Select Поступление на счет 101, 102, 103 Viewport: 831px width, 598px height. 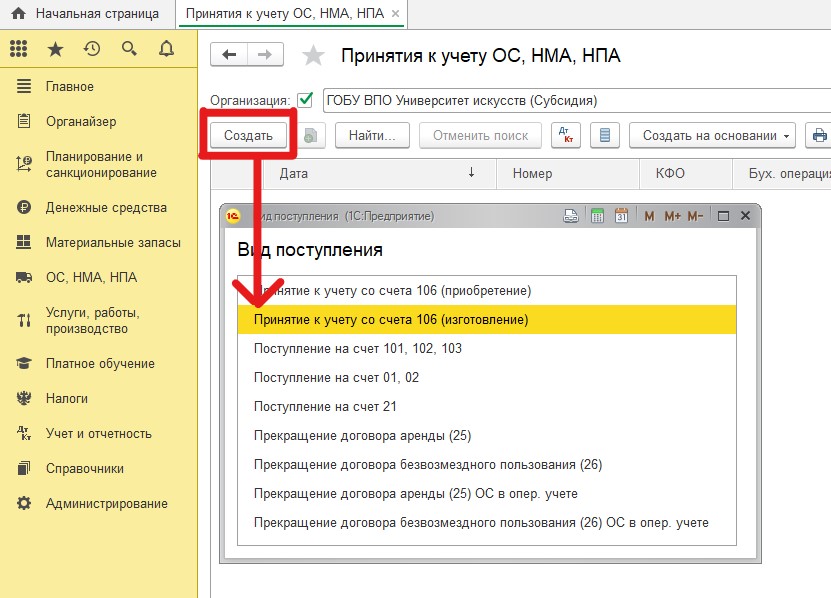click(x=487, y=348)
